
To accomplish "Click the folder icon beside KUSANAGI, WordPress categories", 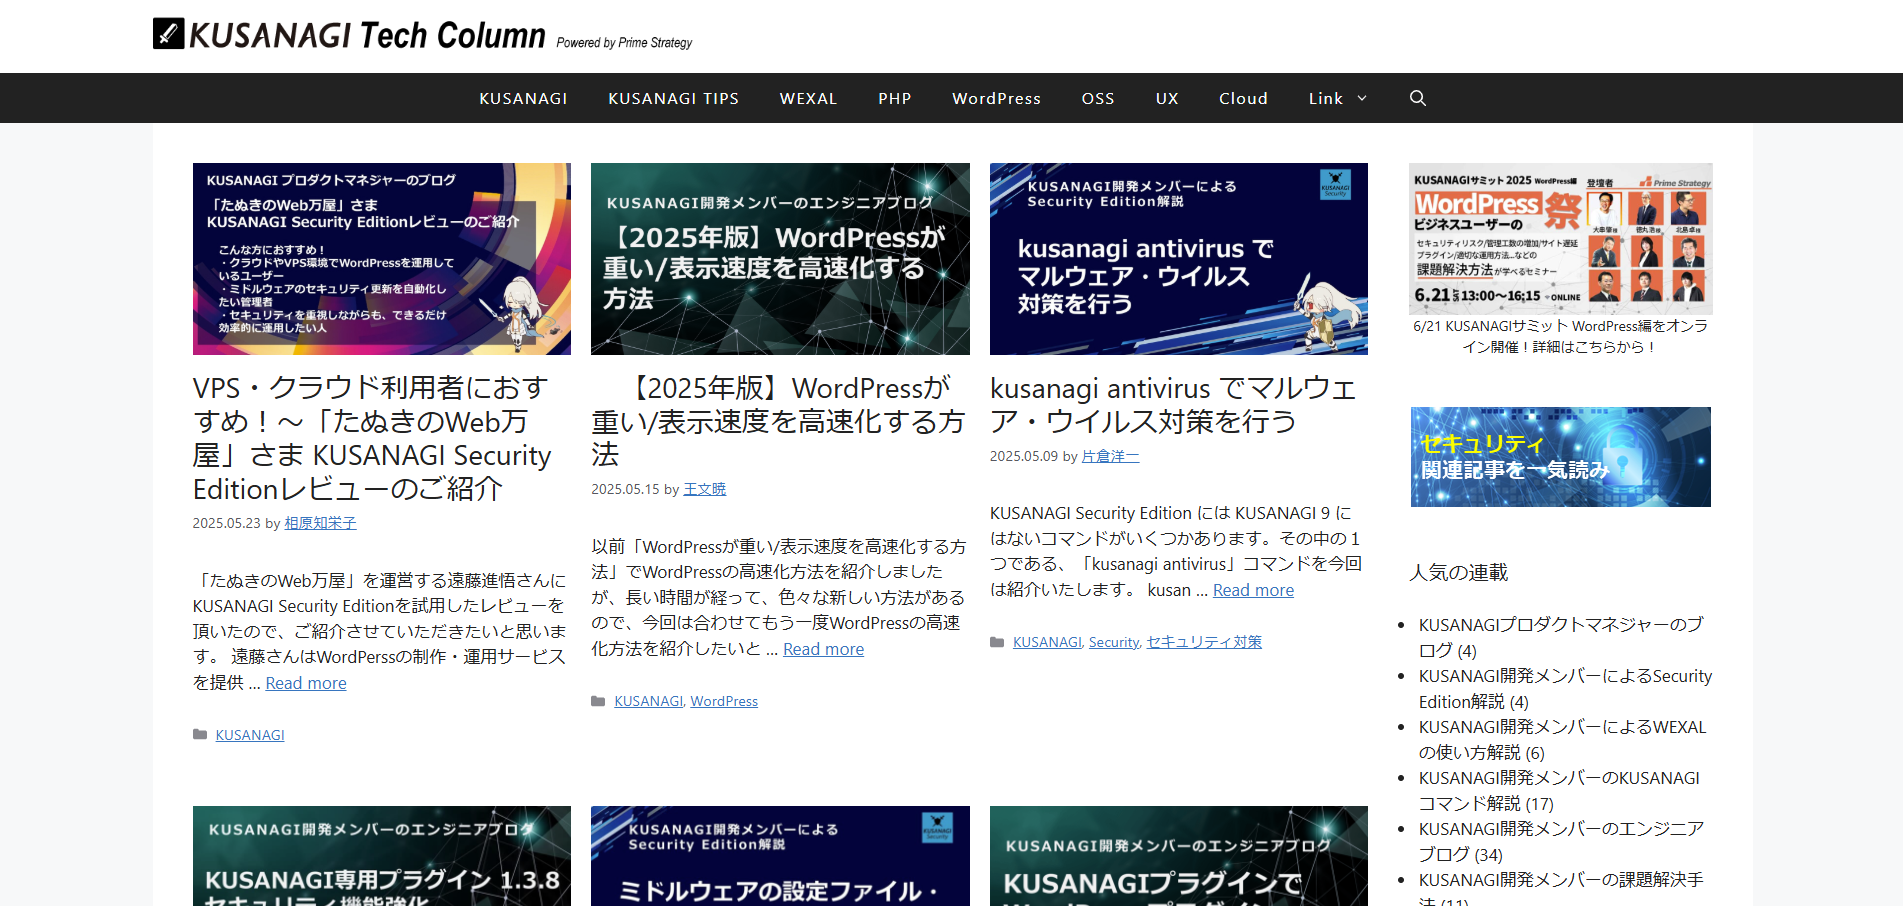I will click(x=598, y=701).
